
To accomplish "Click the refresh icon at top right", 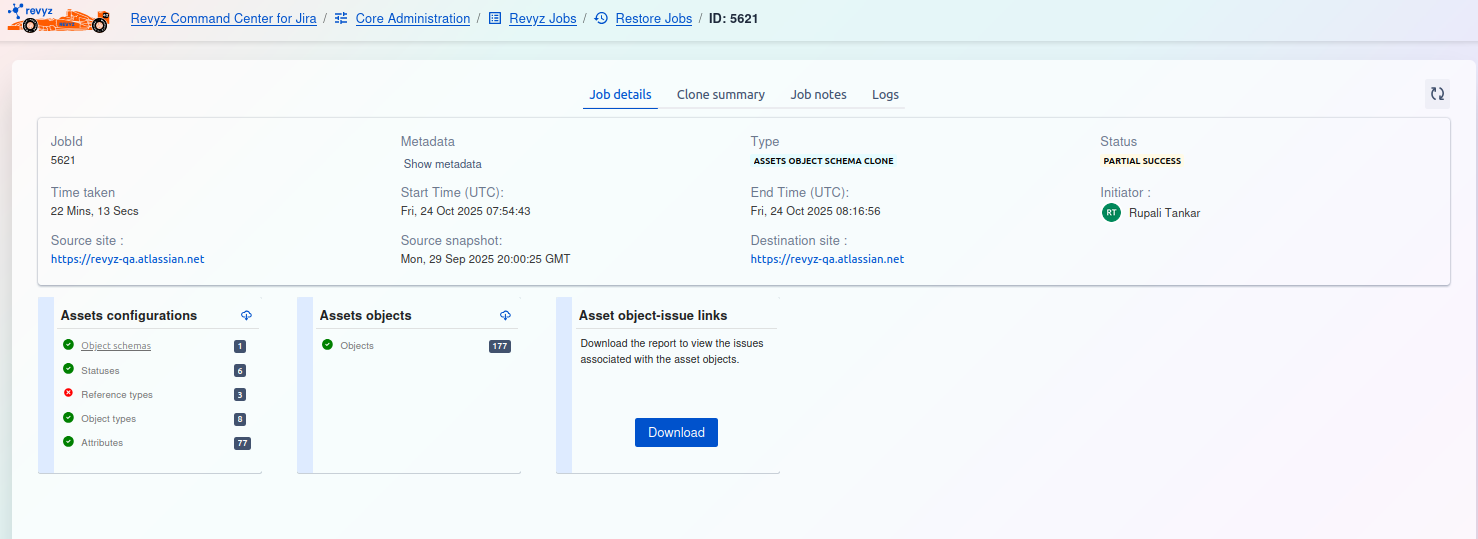I will point(1437,94).
